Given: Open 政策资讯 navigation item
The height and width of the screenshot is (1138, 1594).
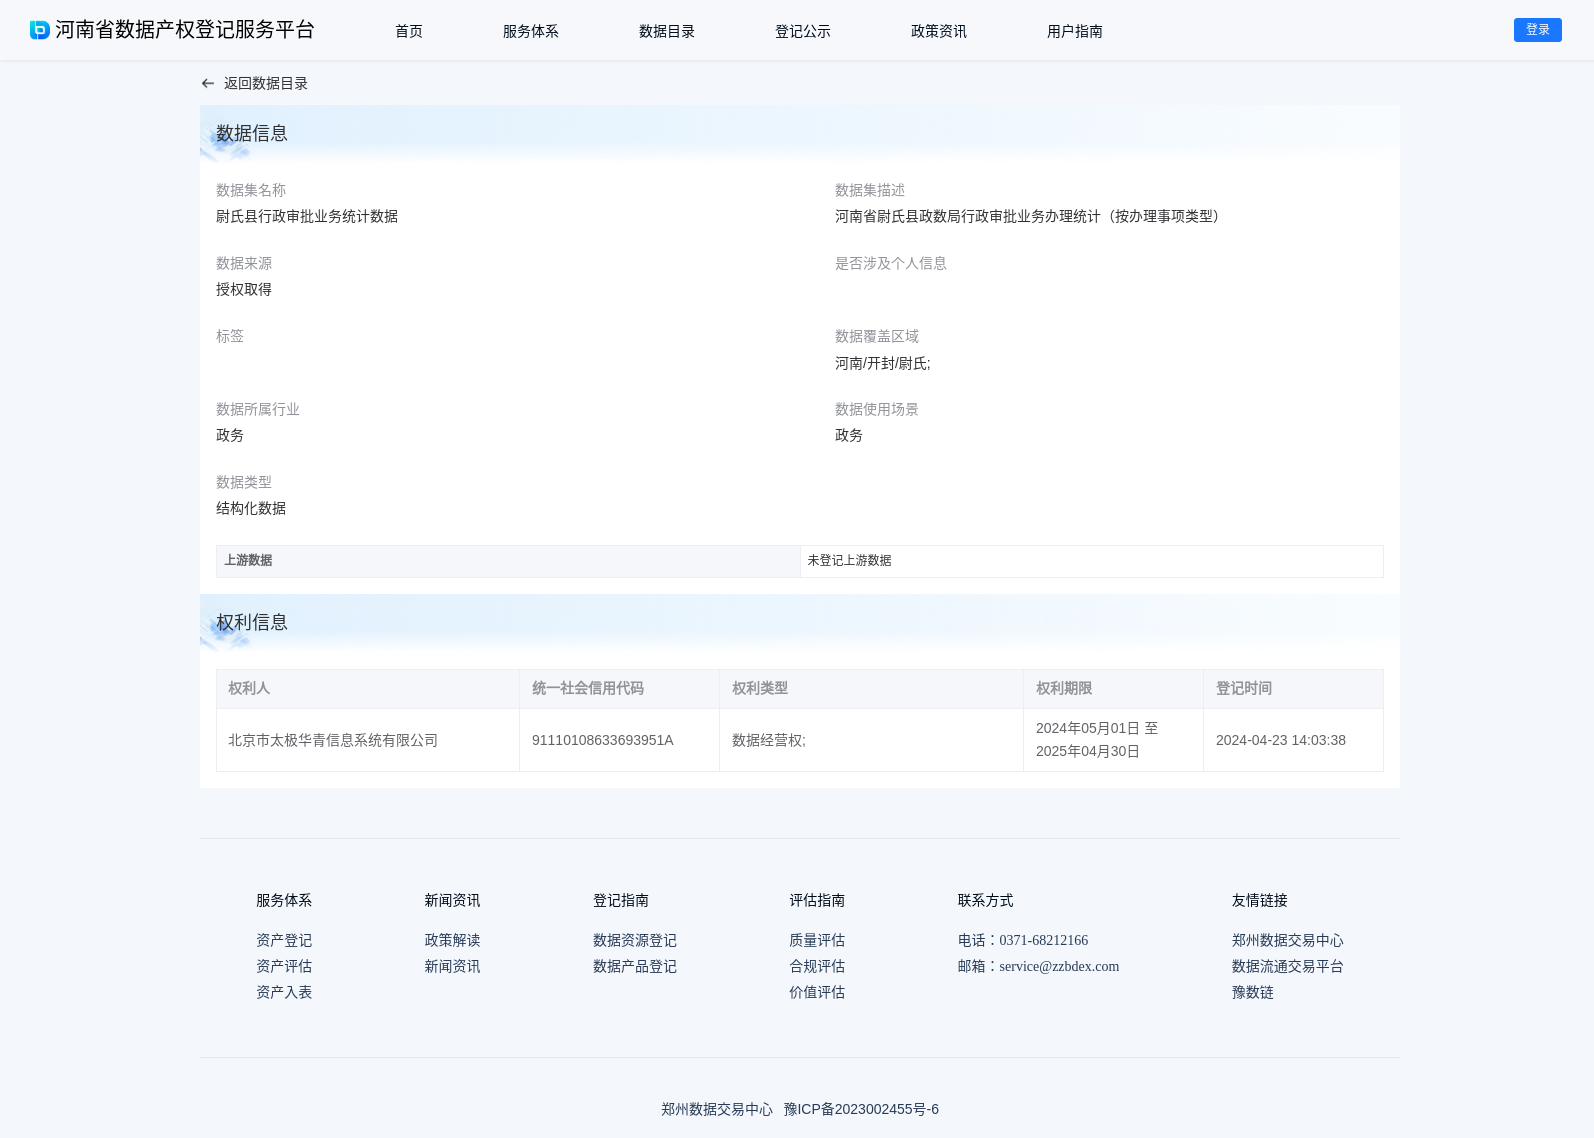Looking at the screenshot, I should point(939,31).
